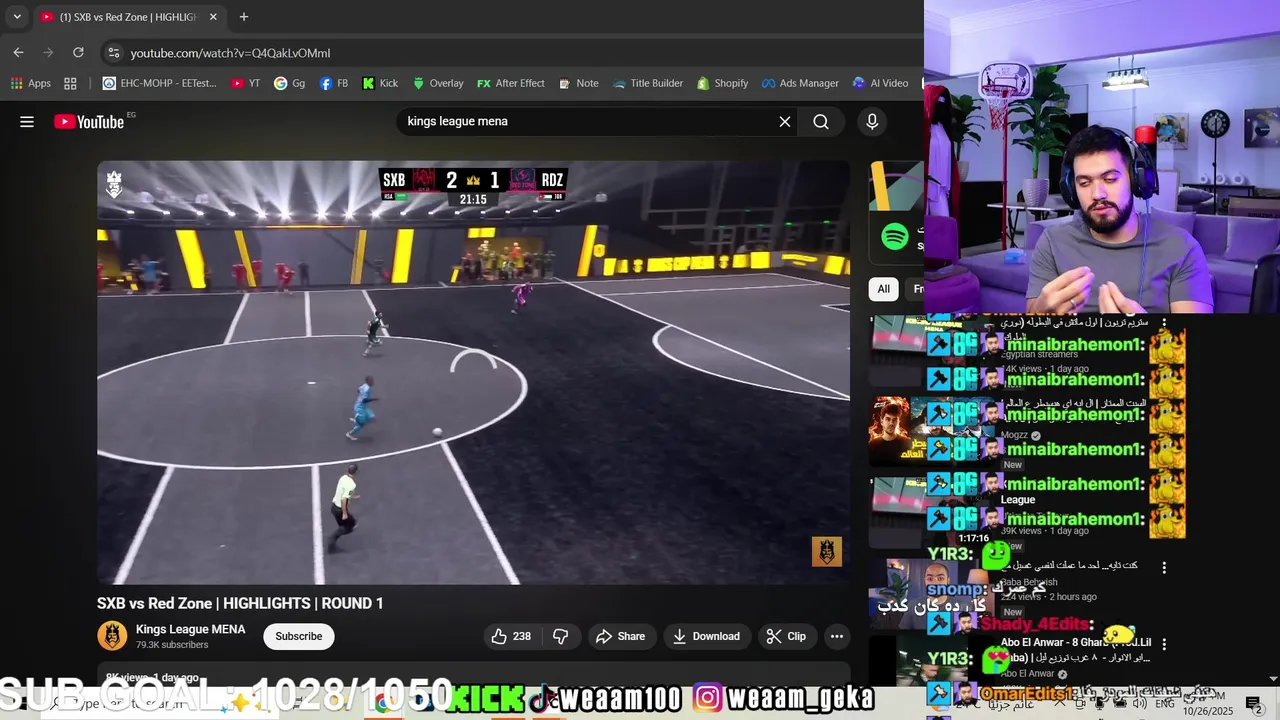Subscribe to Kings League MENA
Image resolution: width=1280 pixels, height=720 pixels.
(x=299, y=636)
